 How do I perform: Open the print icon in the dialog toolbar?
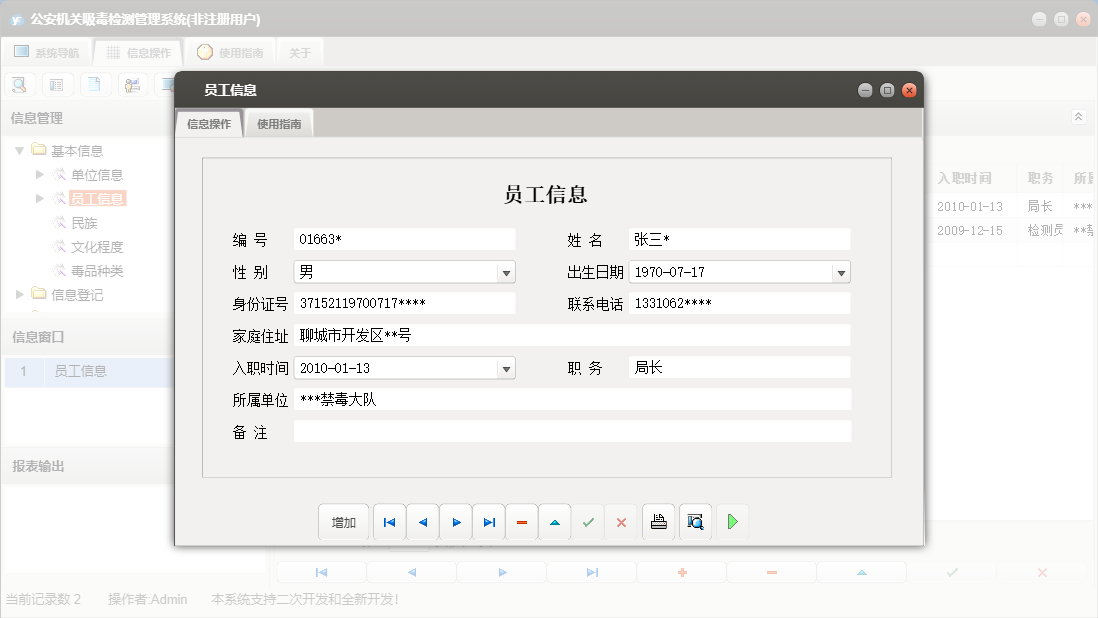(658, 521)
